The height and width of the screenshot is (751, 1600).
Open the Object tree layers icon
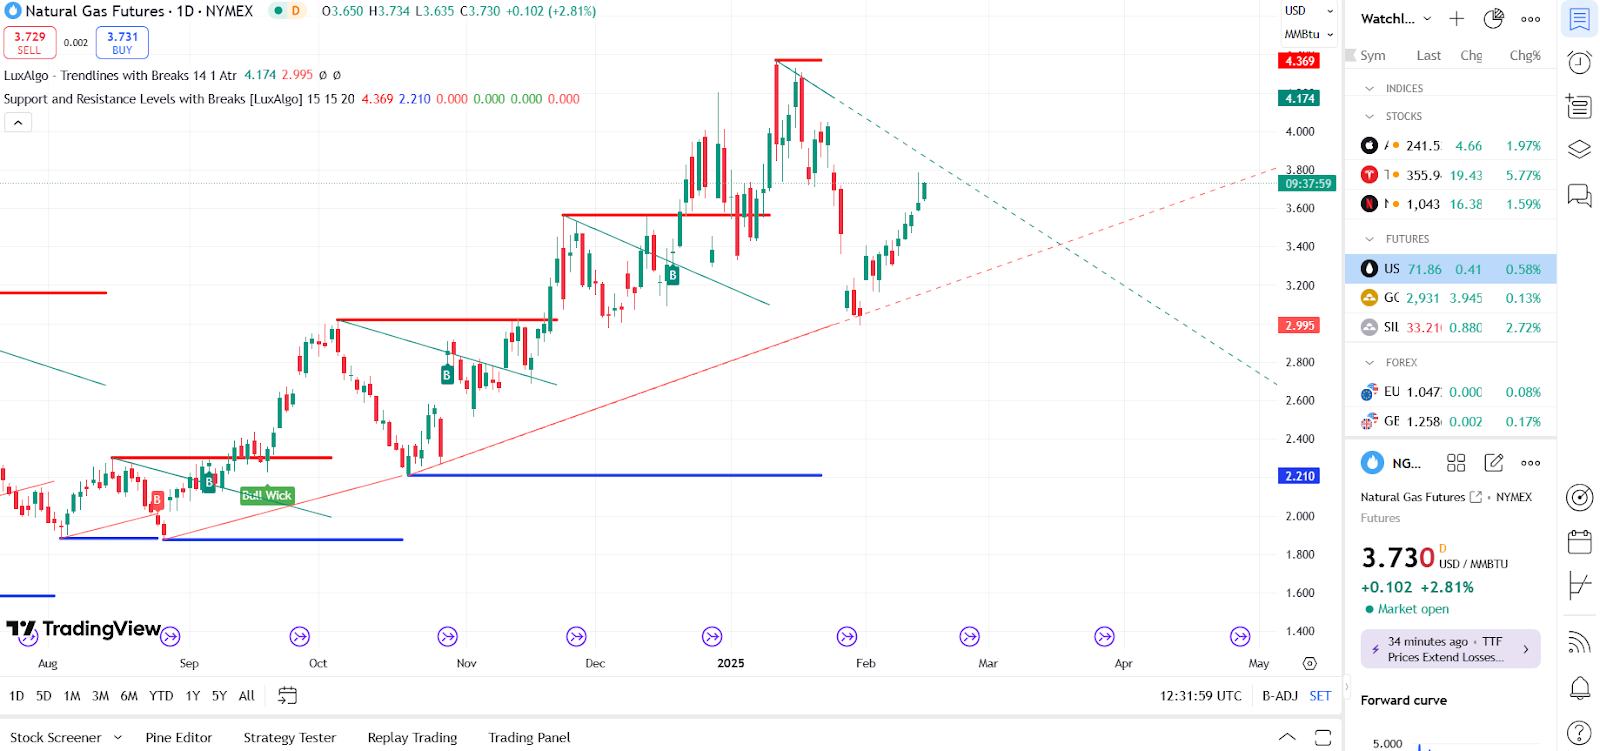[1580, 149]
